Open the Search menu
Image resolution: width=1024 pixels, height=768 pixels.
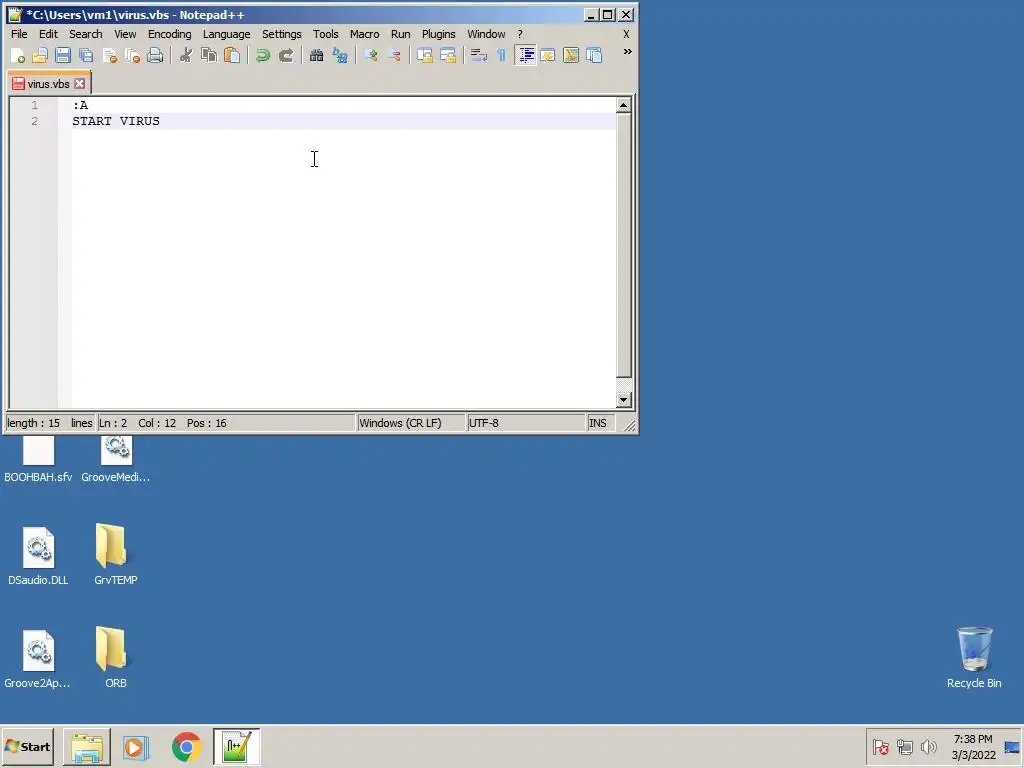click(86, 34)
